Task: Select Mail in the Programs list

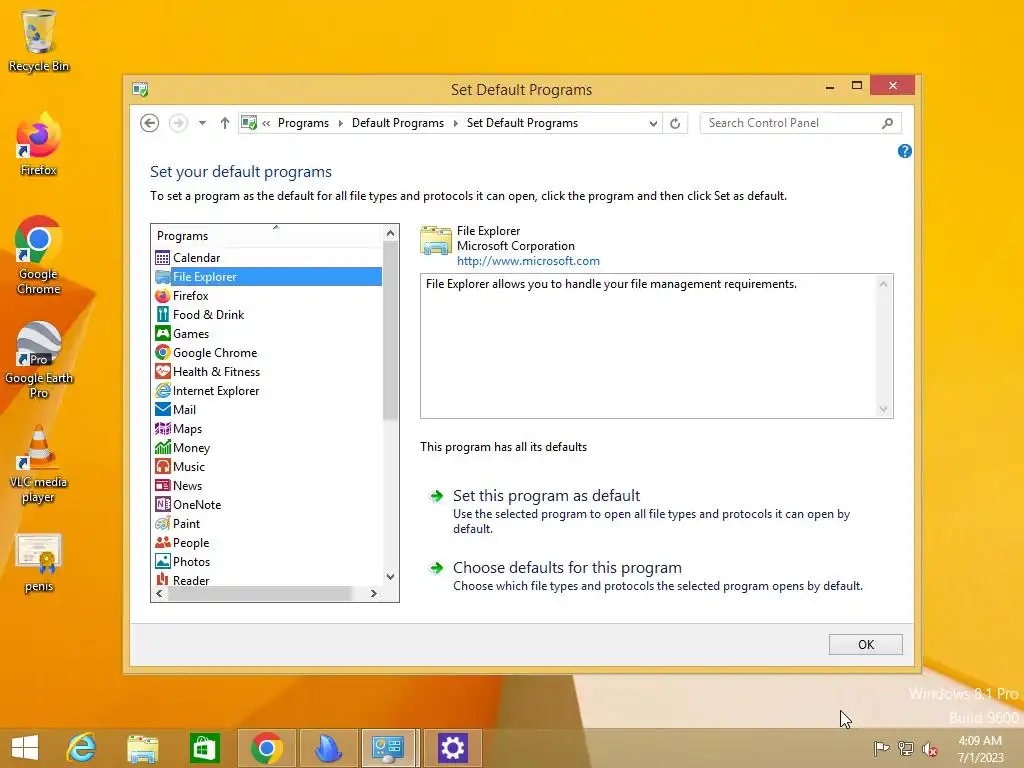Action: [x=268, y=409]
